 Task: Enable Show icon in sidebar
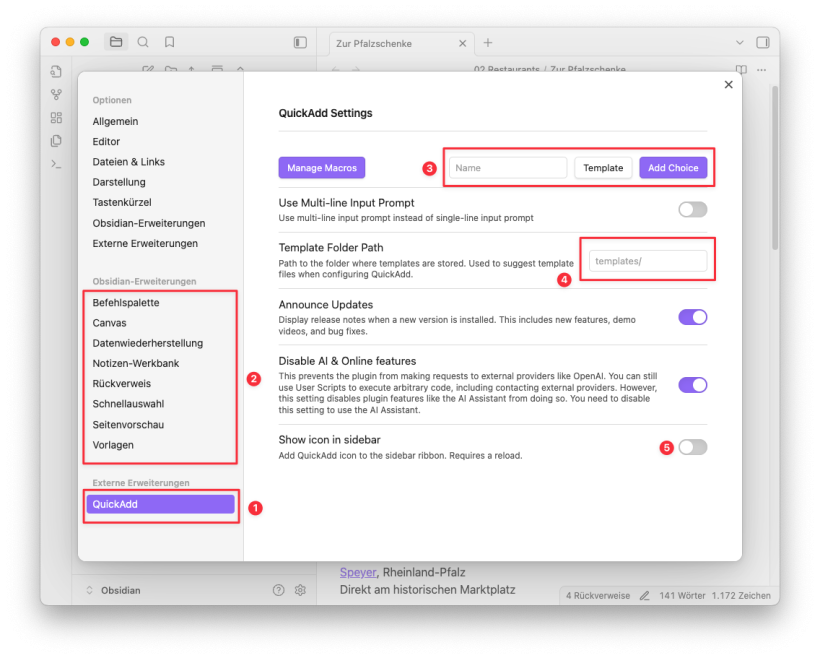click(692, 447)
